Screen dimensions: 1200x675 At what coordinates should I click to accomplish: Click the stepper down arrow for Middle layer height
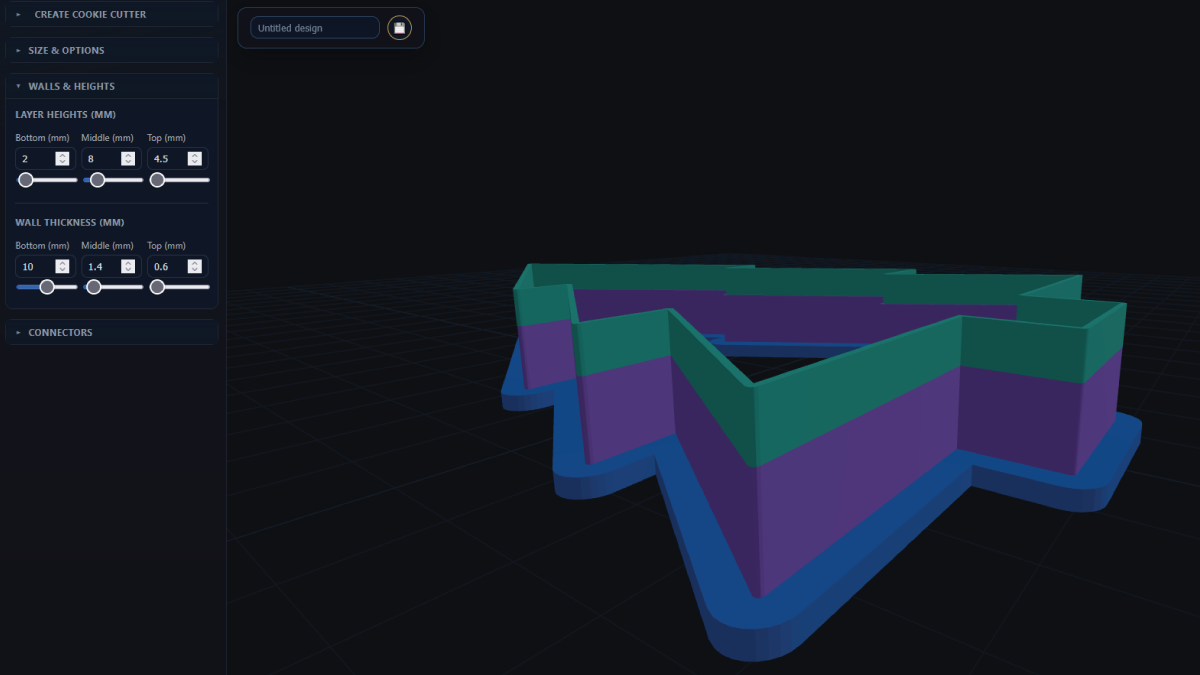127,162
